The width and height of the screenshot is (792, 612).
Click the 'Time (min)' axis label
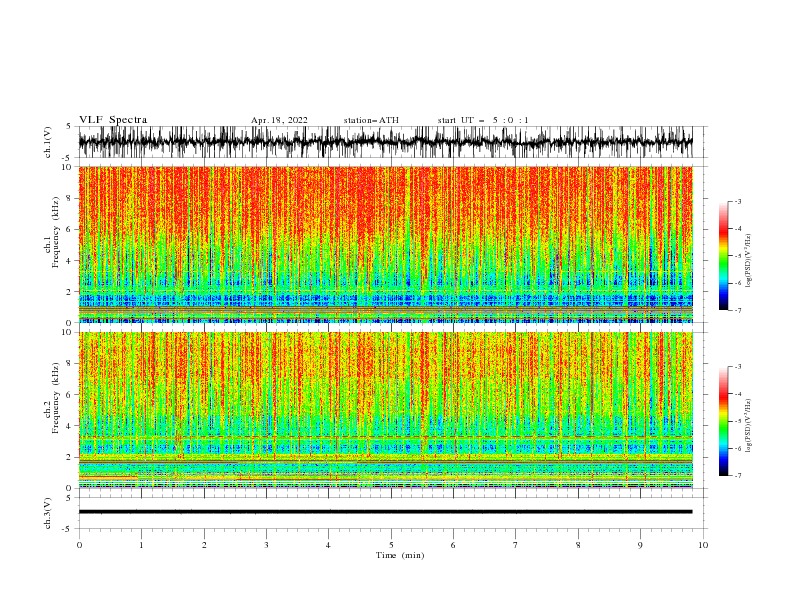pyautogui.click(x=400, y=555)
